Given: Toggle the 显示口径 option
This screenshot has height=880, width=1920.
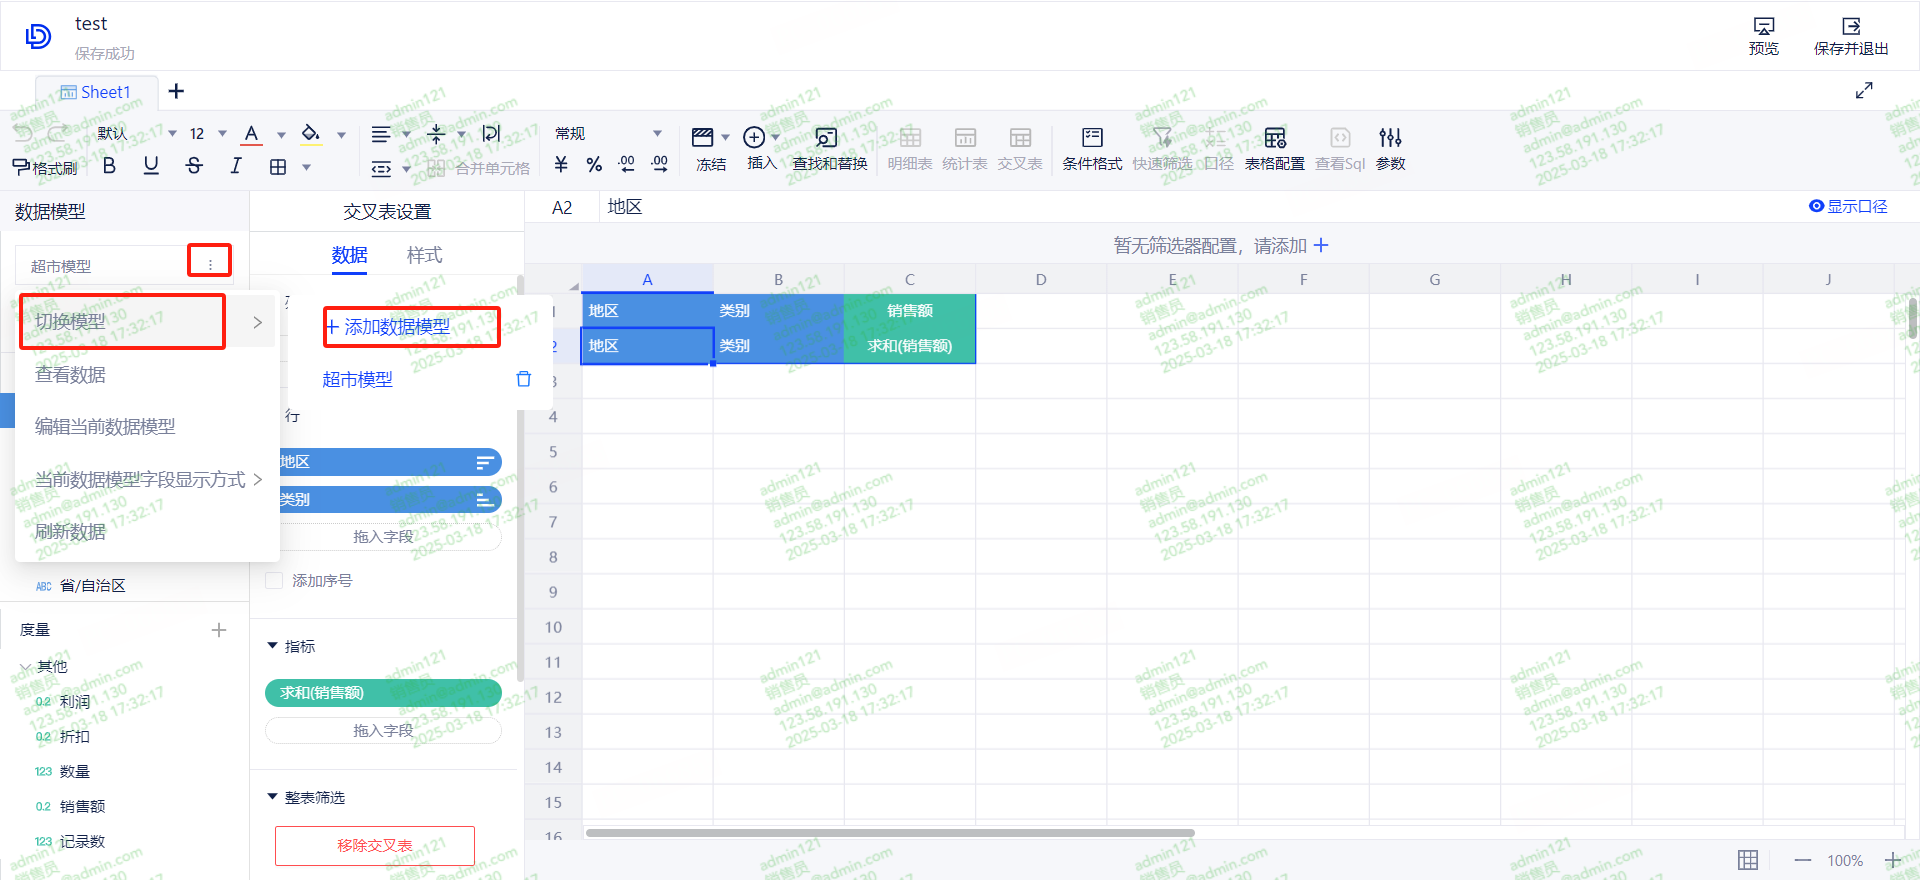Looking at the screenshot, I should (x=1847, y=206).
